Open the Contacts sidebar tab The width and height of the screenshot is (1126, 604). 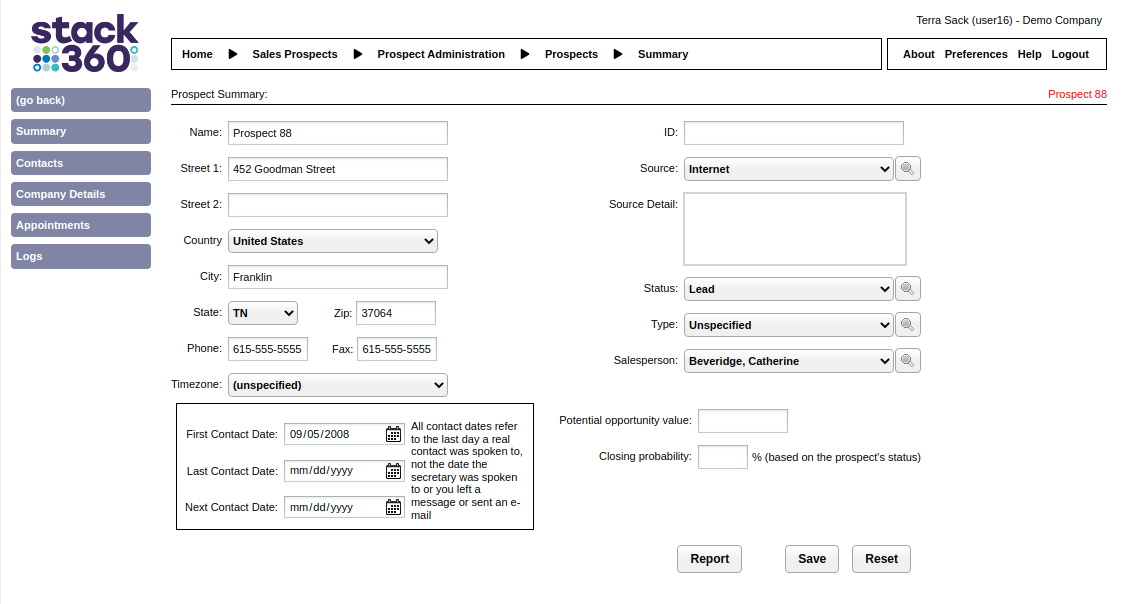[81, 163]
